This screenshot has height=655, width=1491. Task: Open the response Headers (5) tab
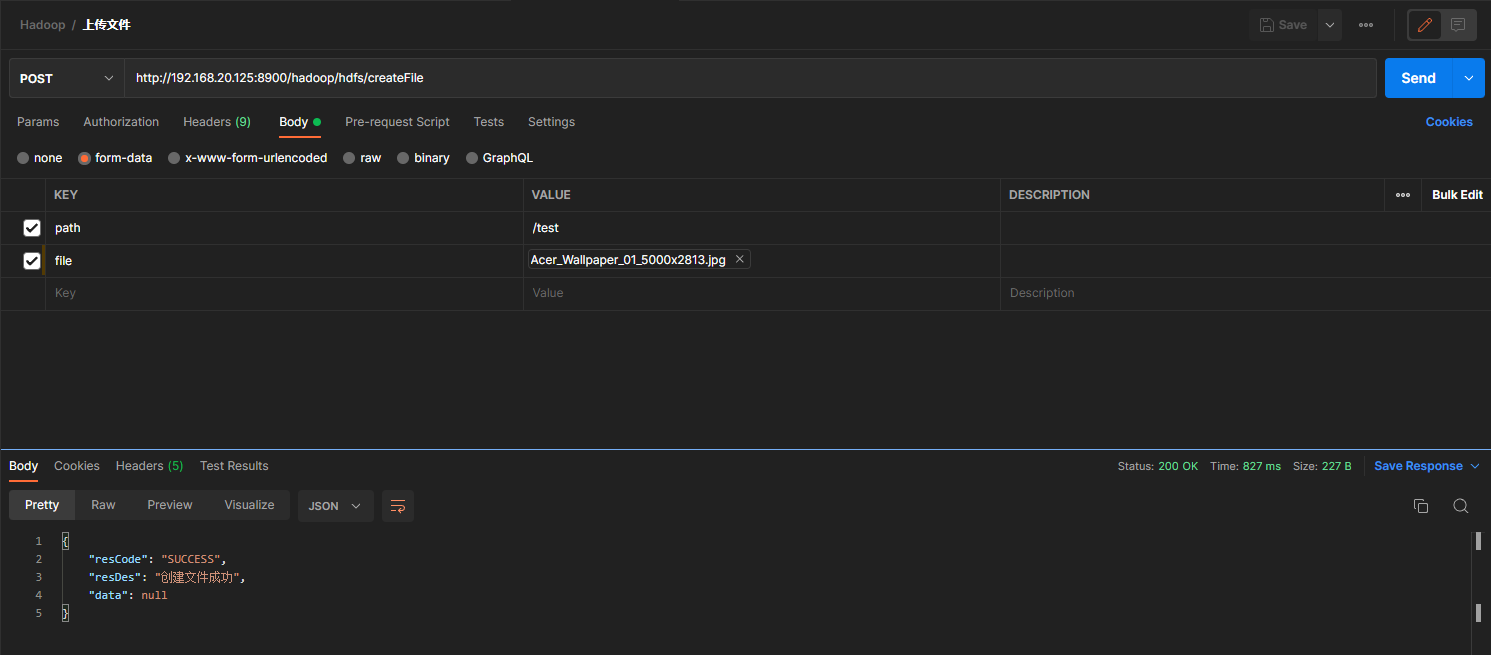pyautogui.click(x=149, y=466)
